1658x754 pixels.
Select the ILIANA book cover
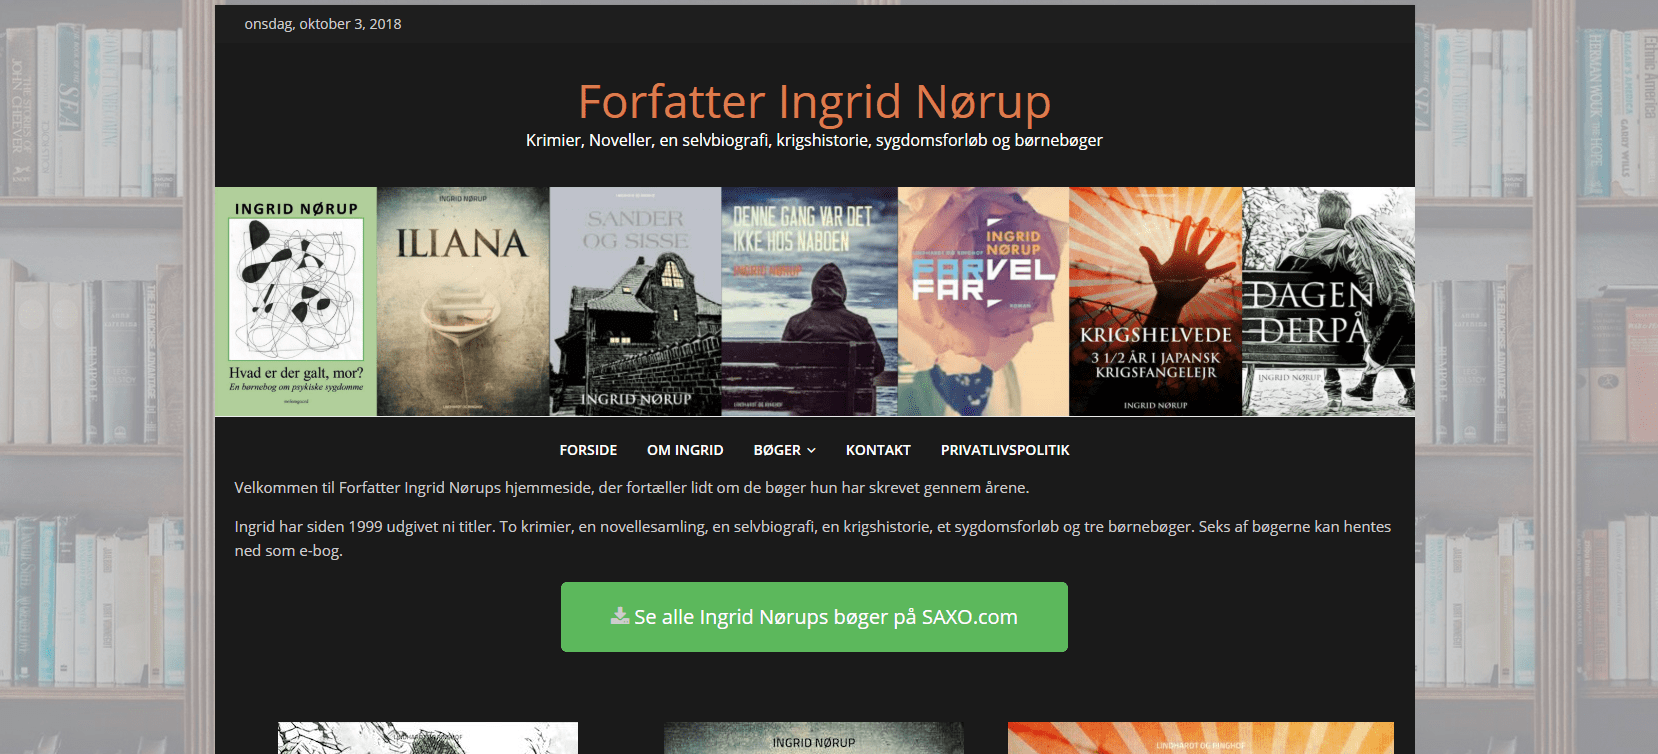click(x=463, y=301)
